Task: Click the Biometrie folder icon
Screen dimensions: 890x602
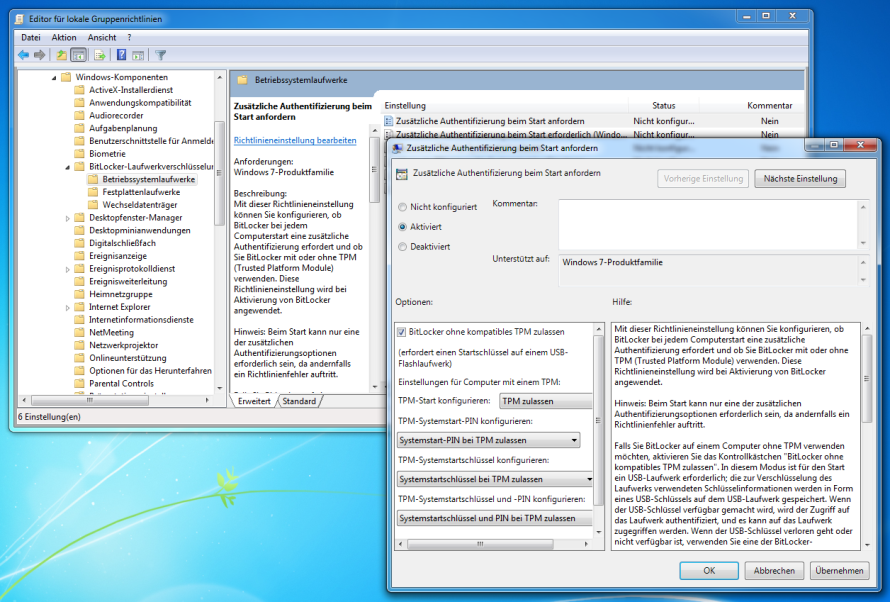Action: click(79, 154)
